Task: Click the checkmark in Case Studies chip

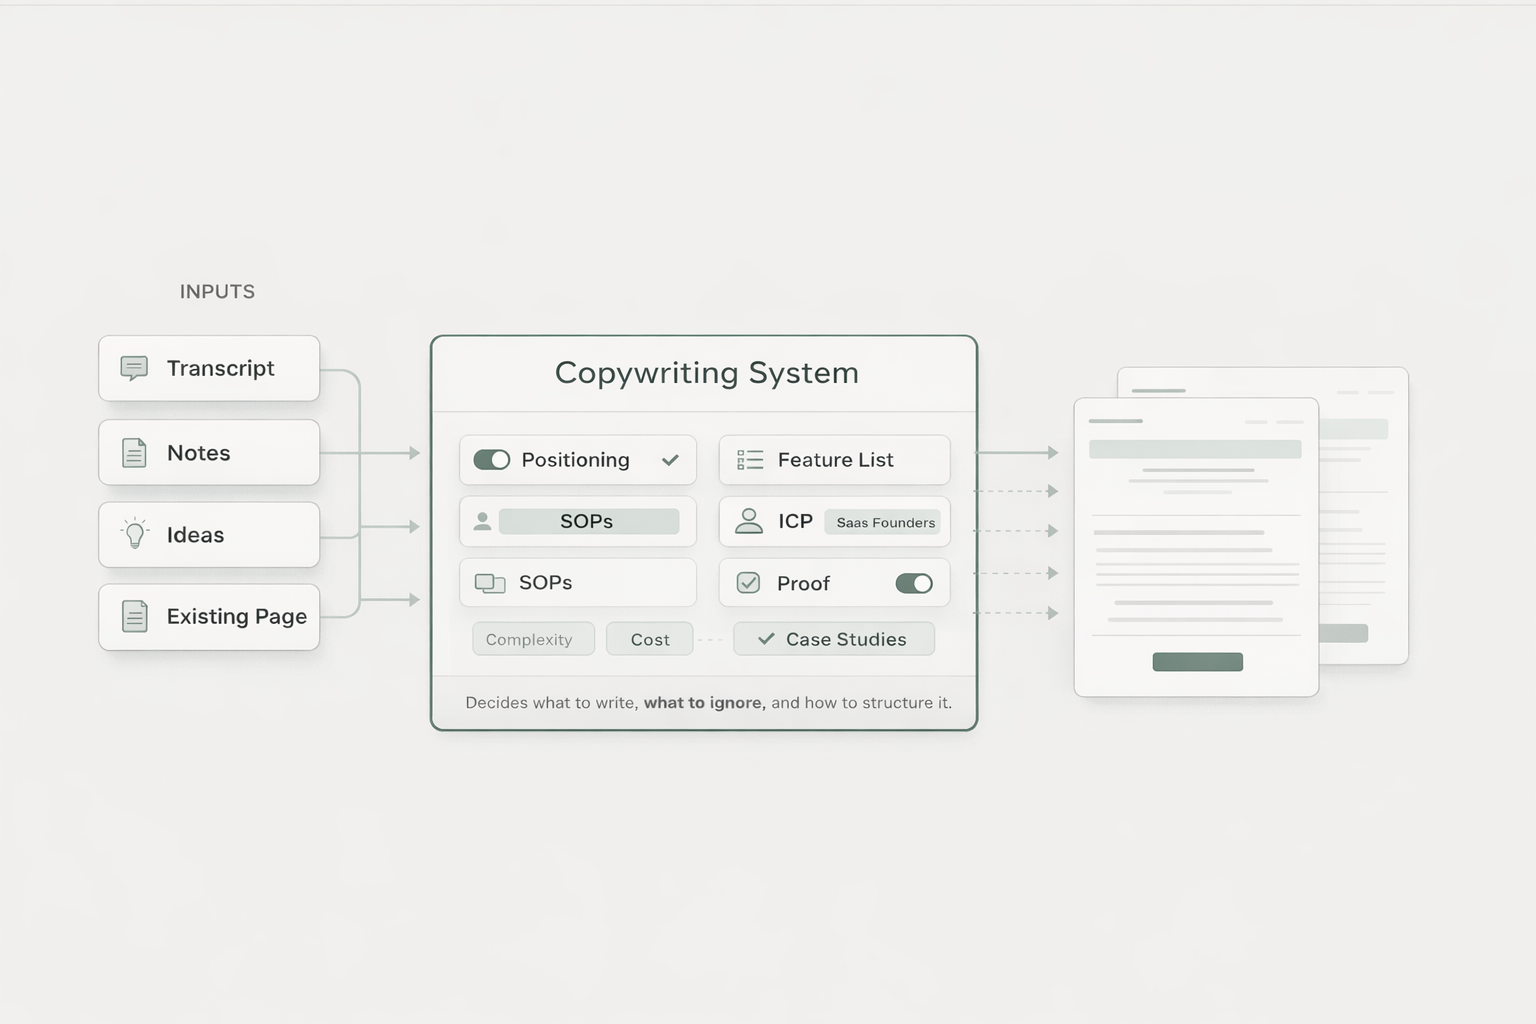Action: point(766,639)
